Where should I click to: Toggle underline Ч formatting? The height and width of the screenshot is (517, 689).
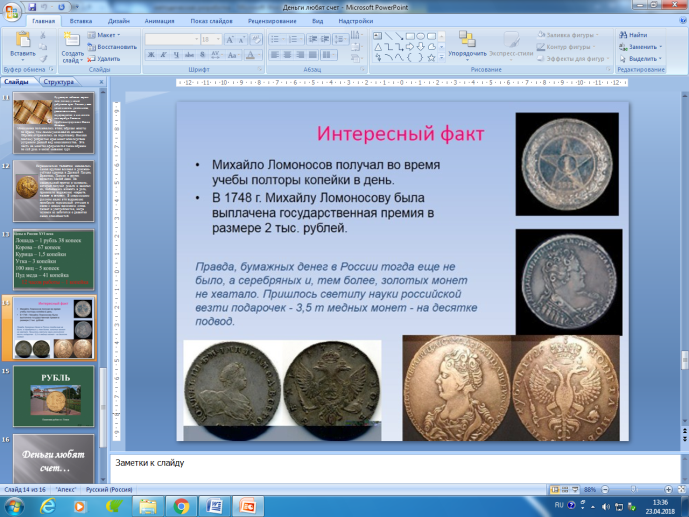pyautogui.click(x=176, y=55)
